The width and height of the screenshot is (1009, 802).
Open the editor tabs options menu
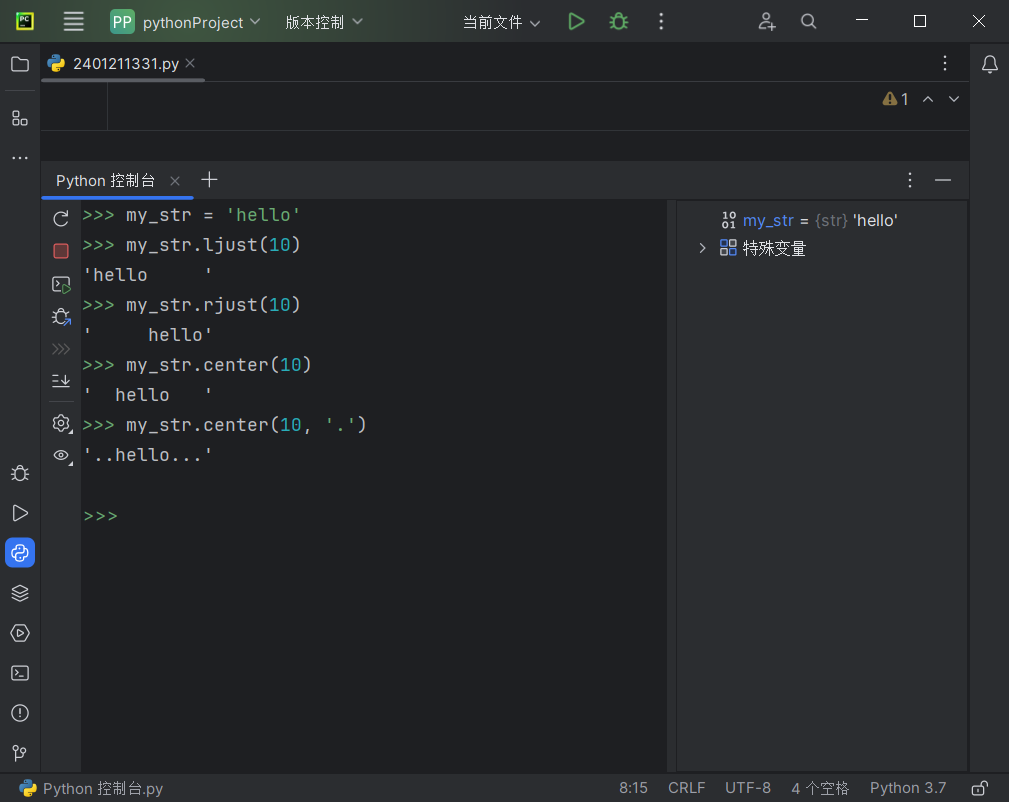click(945, 63)
